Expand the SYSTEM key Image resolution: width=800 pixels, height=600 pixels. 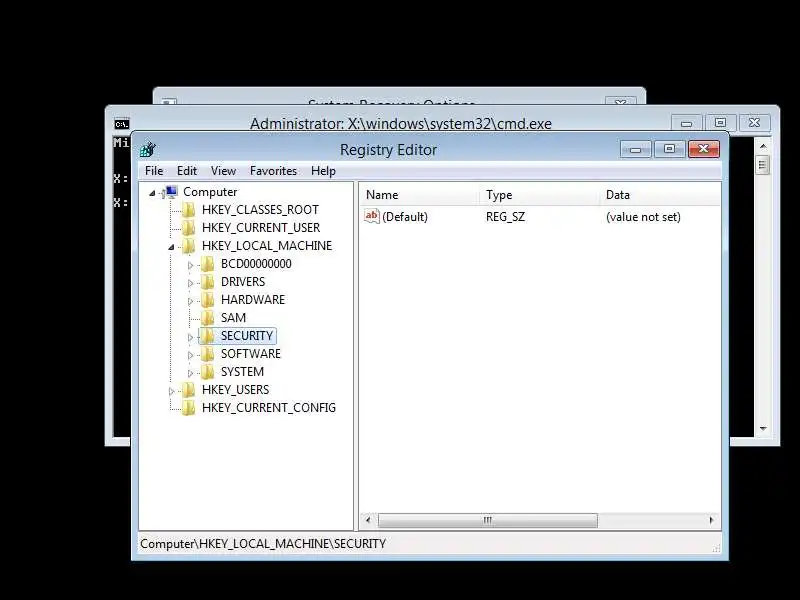click(190, 373)
